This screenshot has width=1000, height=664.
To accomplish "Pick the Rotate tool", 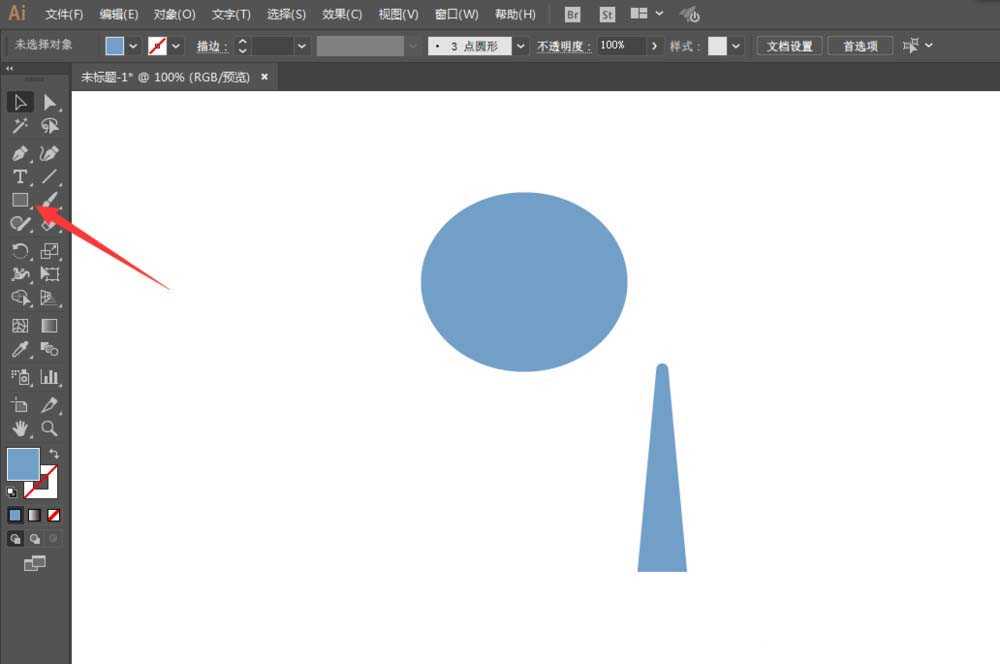I will (20, 251).
